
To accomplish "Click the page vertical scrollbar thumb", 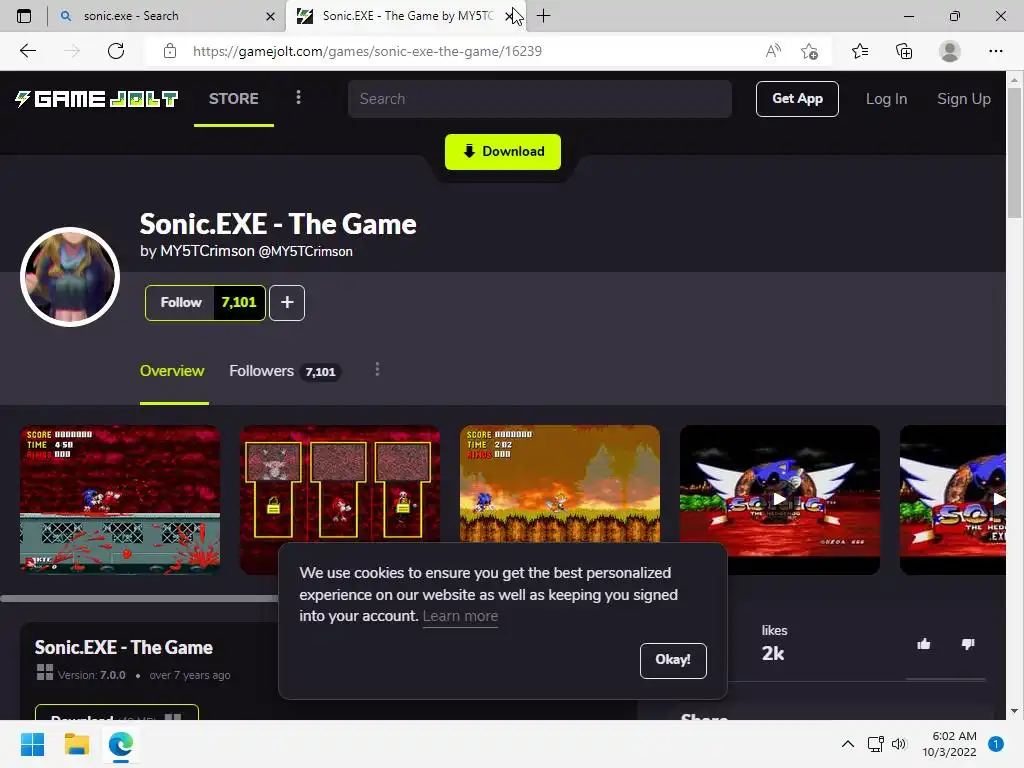I will pos(1014,153).
